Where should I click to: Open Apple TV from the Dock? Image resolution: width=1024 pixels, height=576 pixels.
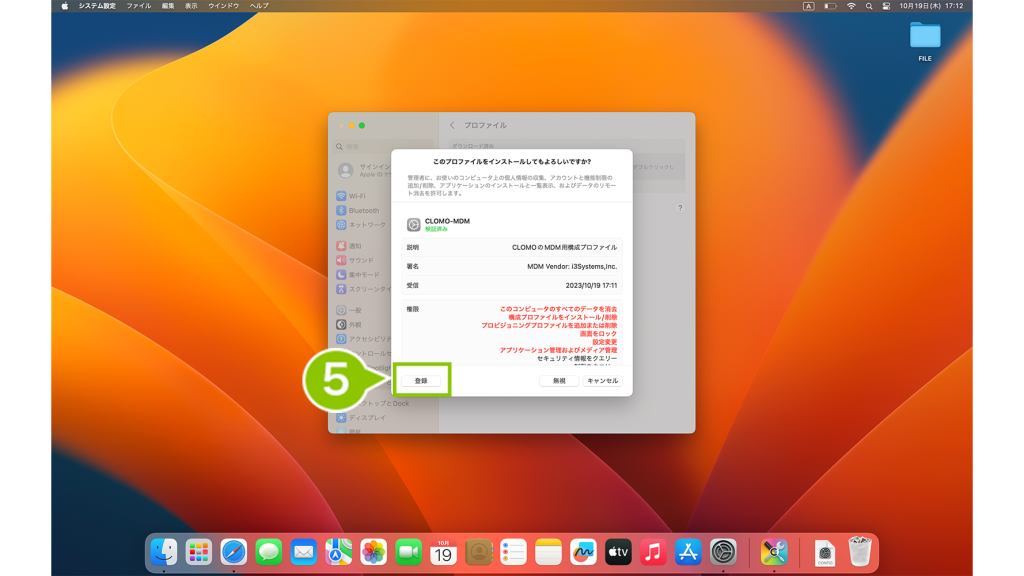[618, 552]
